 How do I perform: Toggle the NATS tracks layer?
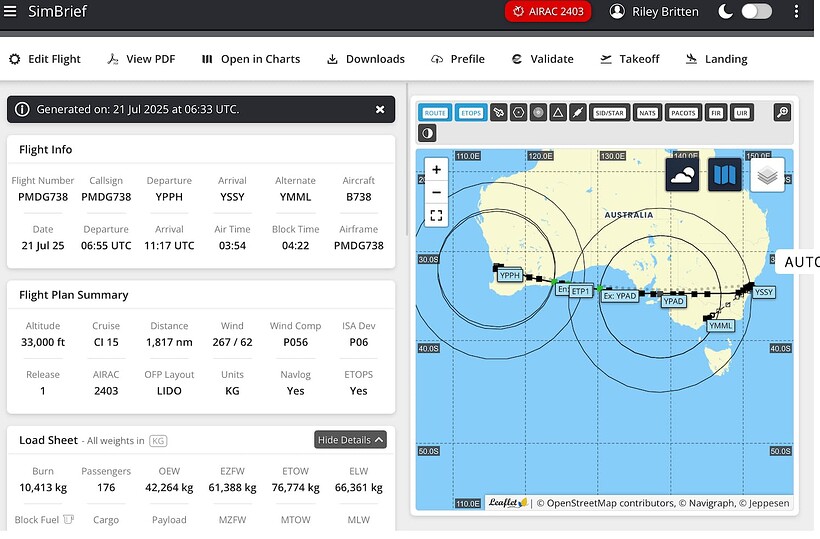tap(647, 113)
